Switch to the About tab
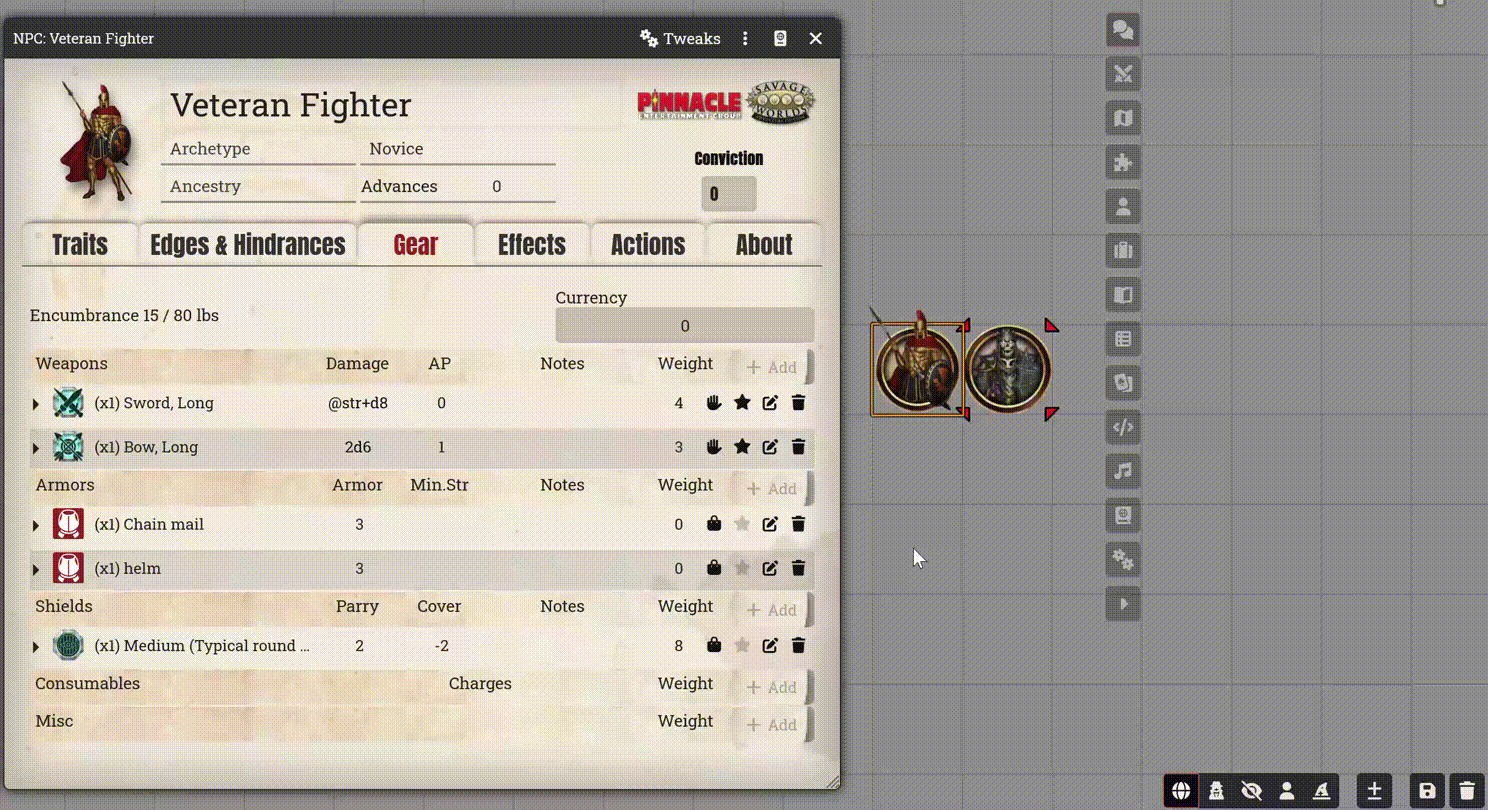 click(x=763, y=244)
